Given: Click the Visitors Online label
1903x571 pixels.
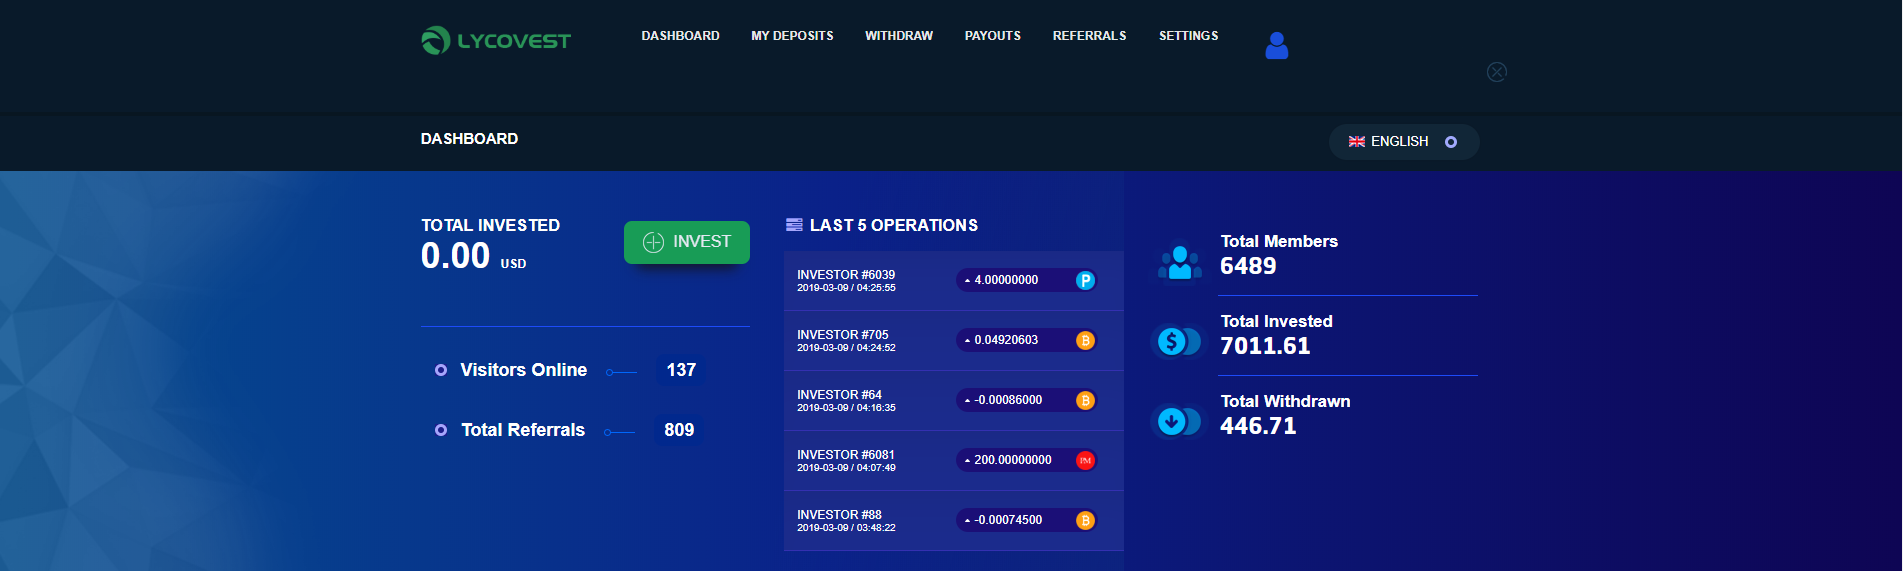Looking at the screenshot, I should pos(523,370).
